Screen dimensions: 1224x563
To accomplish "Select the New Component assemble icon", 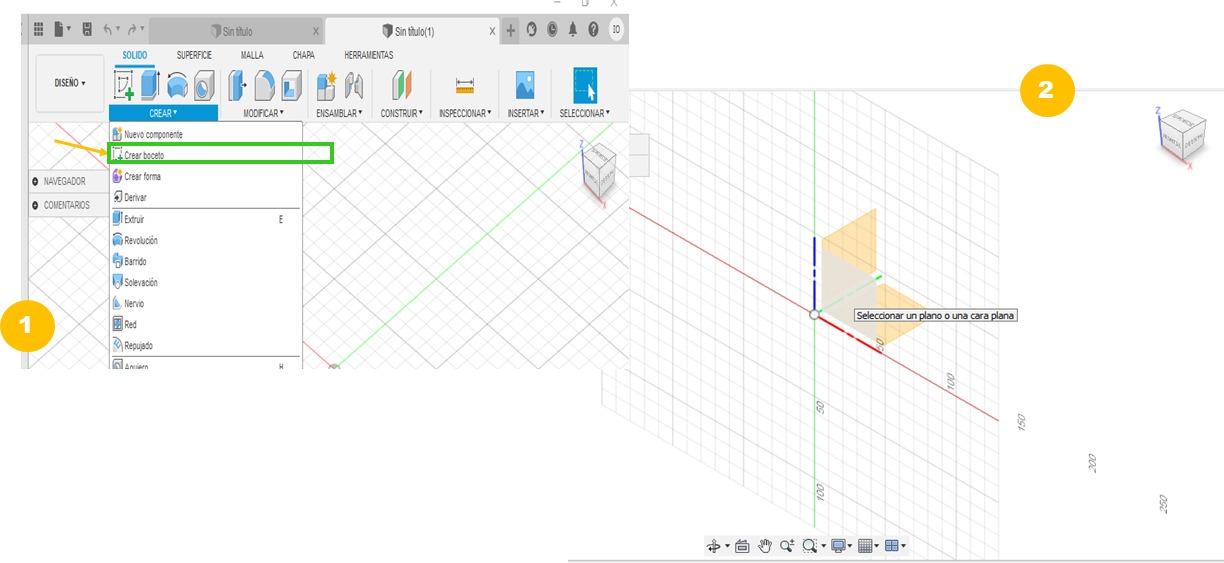I will click(326, 86).
